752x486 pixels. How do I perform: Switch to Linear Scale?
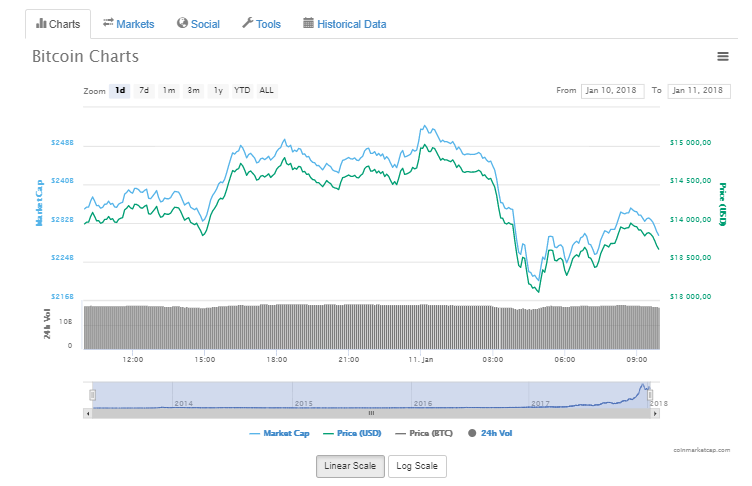[x=350, y=466]
